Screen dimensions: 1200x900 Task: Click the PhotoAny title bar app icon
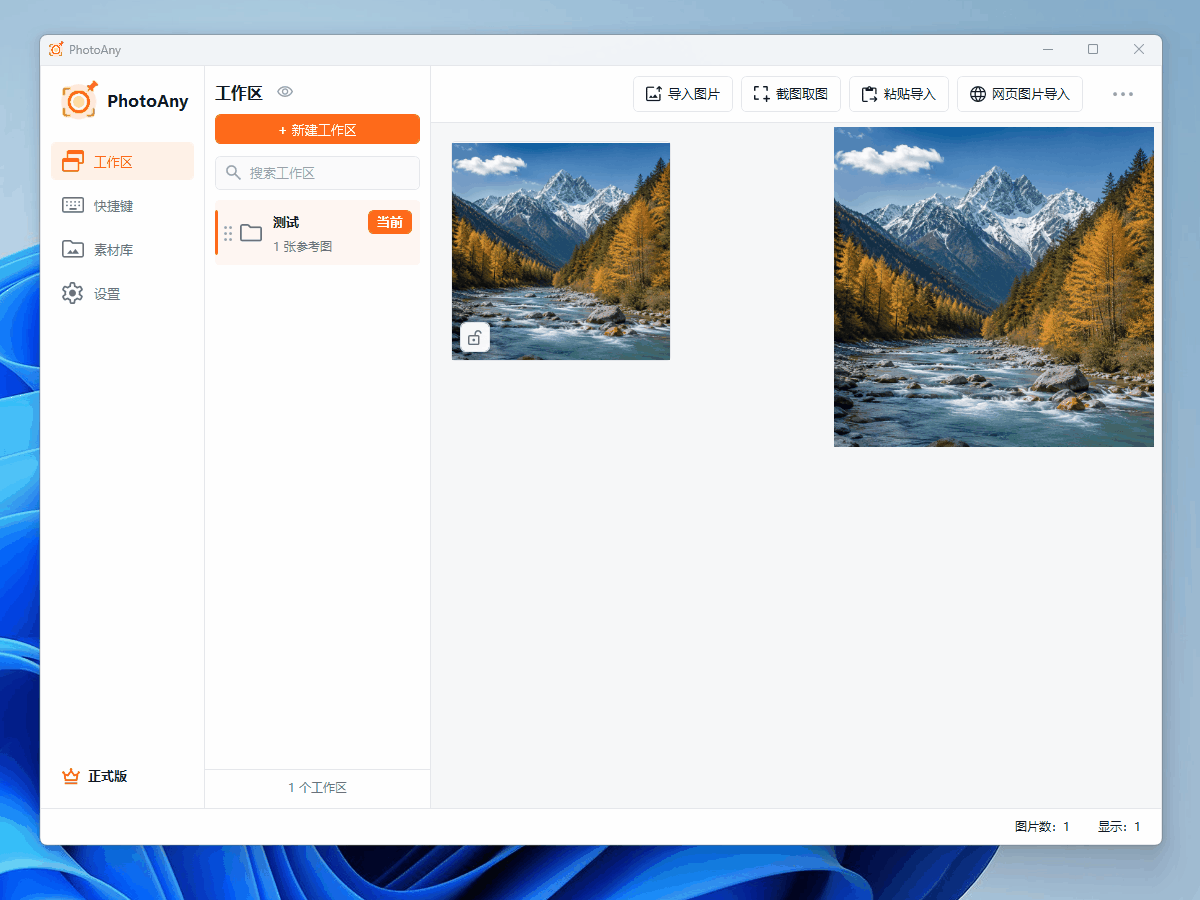(56, 49)
